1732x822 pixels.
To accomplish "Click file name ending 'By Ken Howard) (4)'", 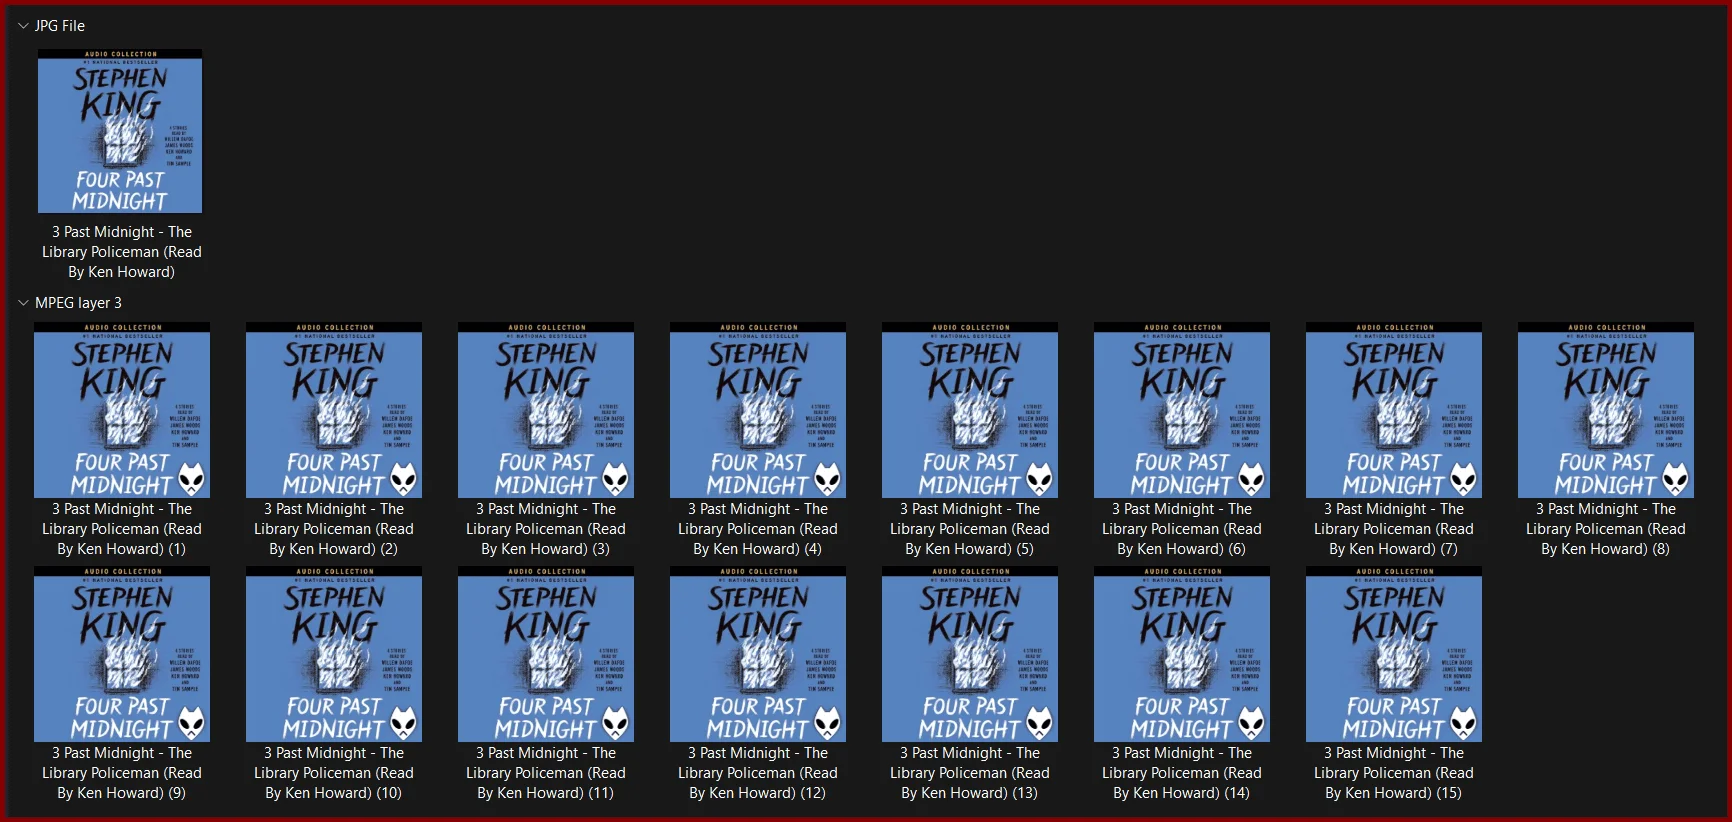I will (758, 529).
